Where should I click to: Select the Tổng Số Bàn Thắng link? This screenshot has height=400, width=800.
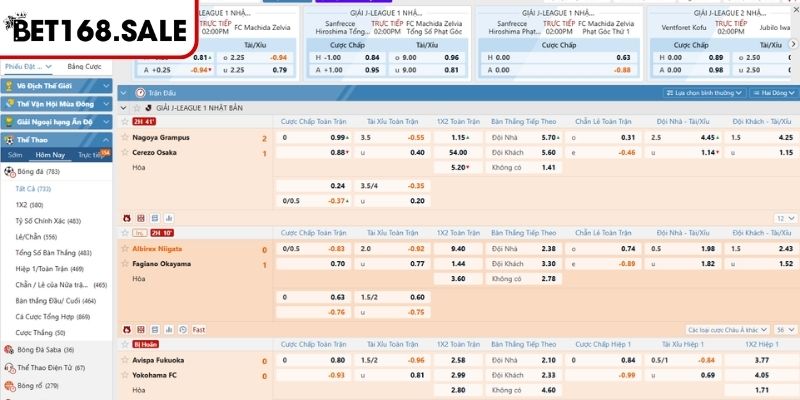pos(48,252)
